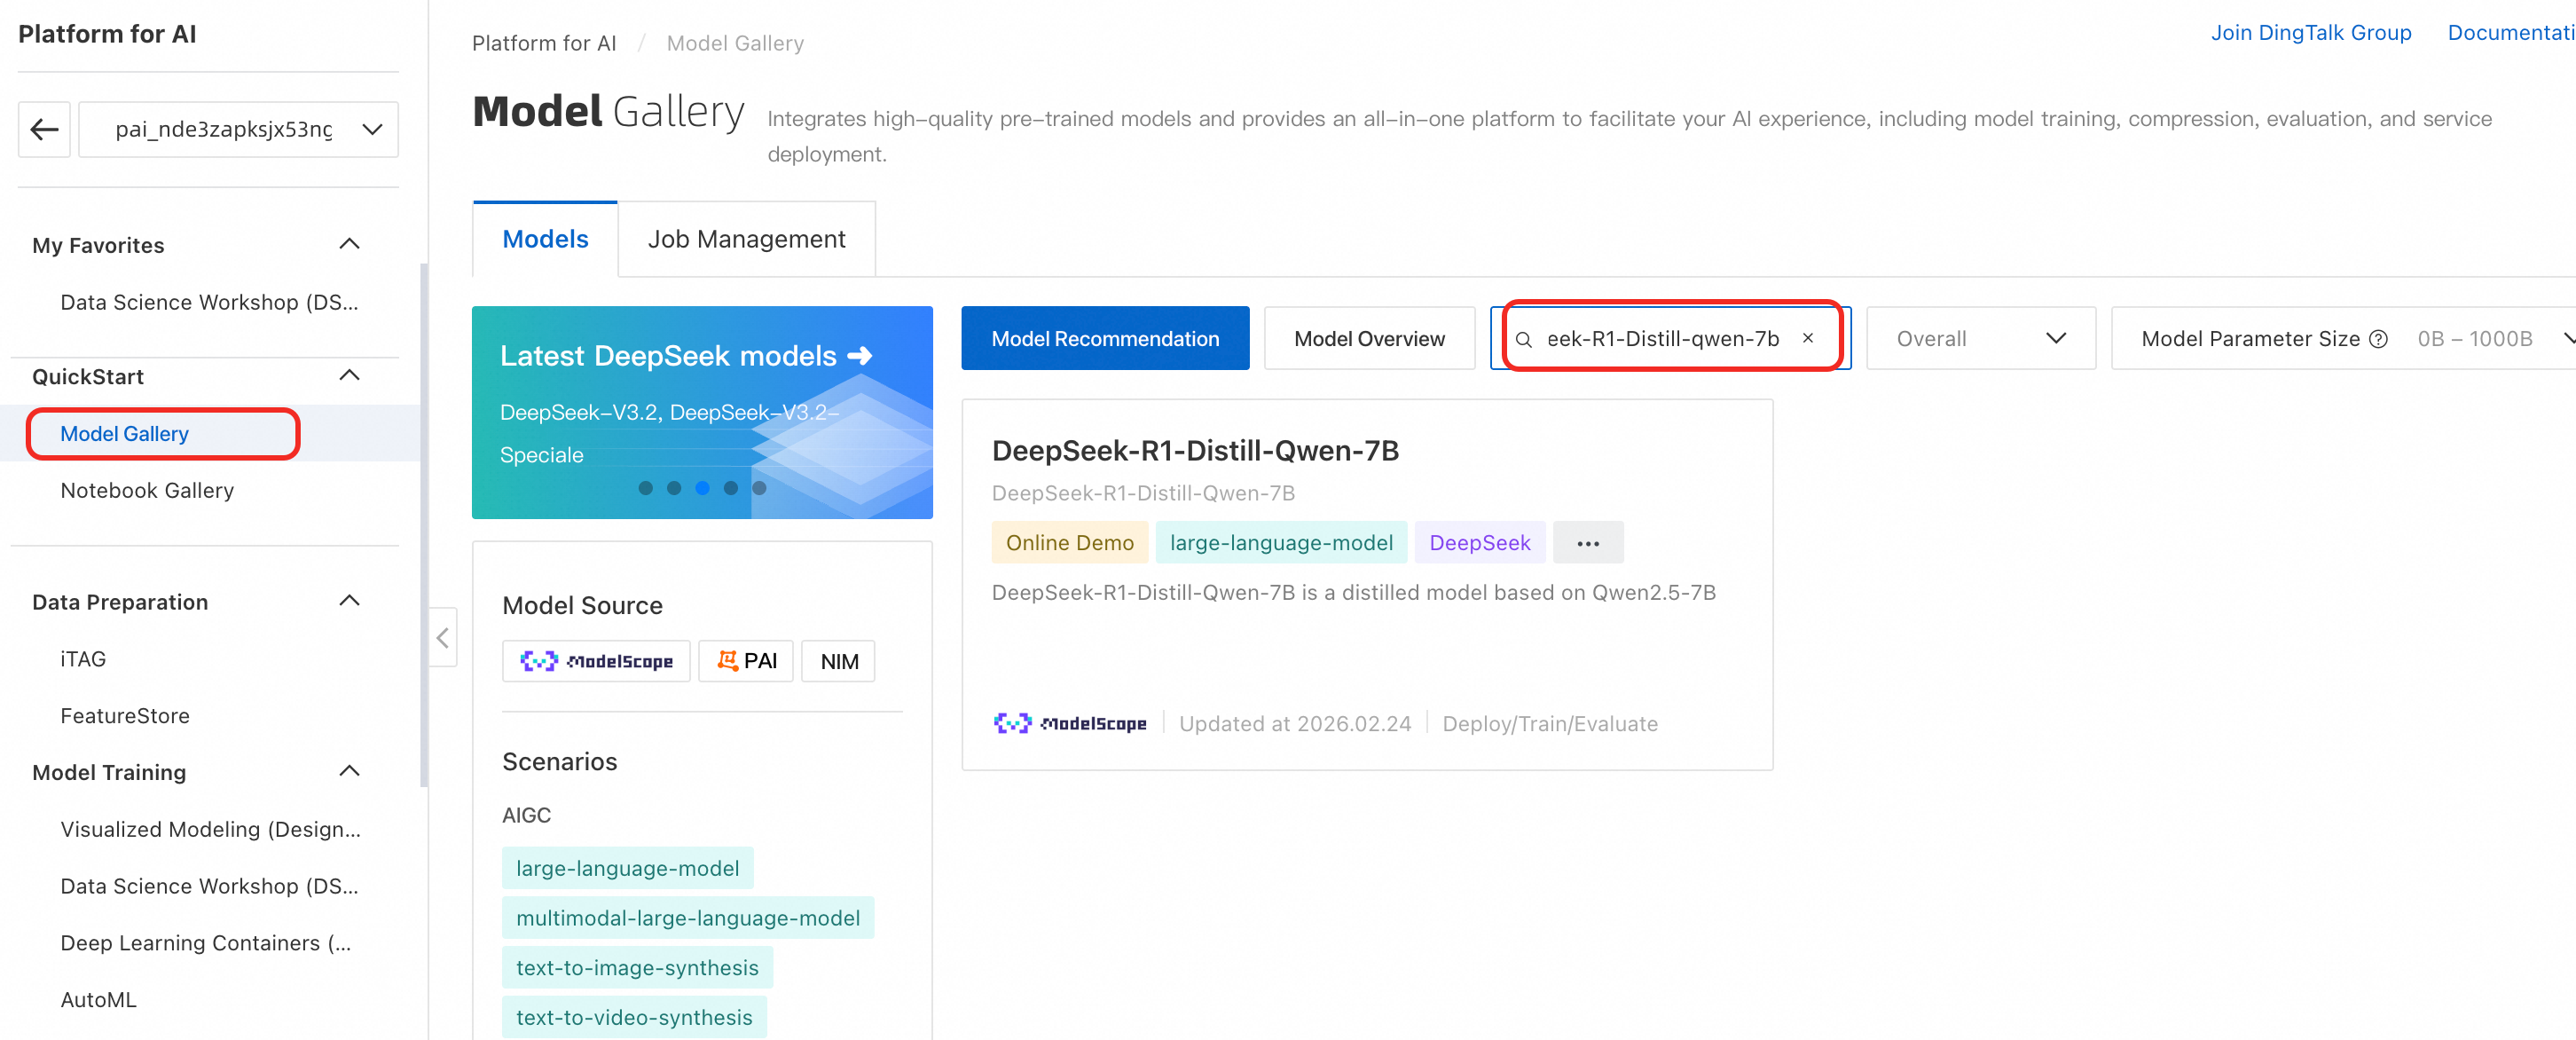Click the arrow icon on the DeepSeek banner
The width and height of the screenshot is (2576, 1040).
[x=860, y=355]
